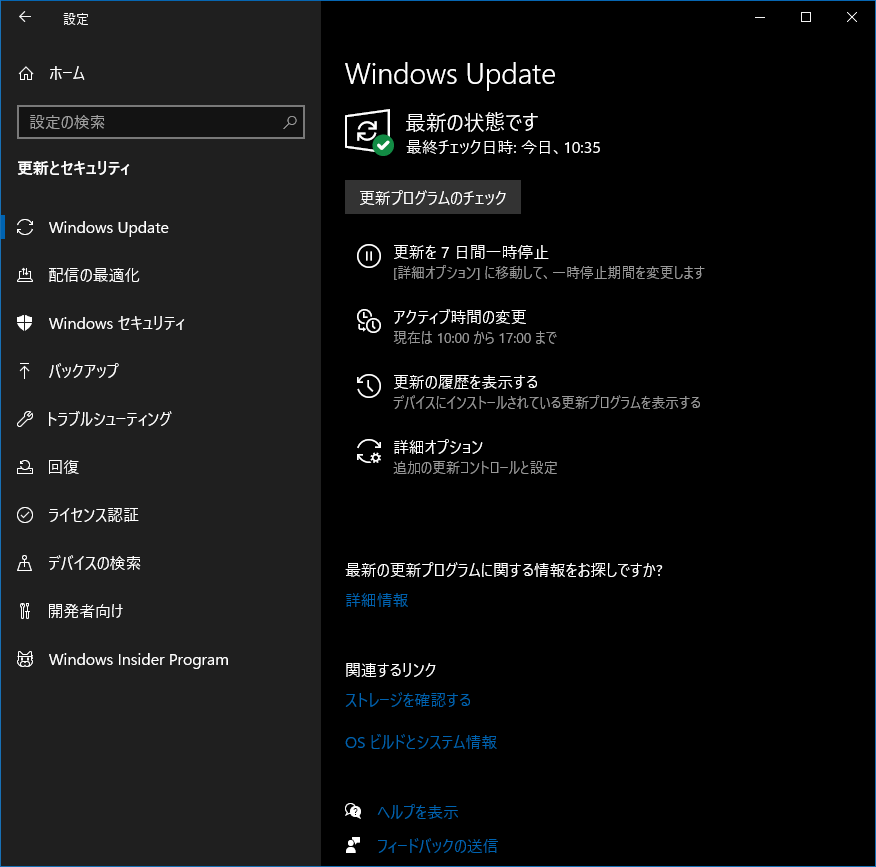Screen dimensions: 876x867
Task: Click the Windows セキュリティ shield icon
Action: click(26, 323)
